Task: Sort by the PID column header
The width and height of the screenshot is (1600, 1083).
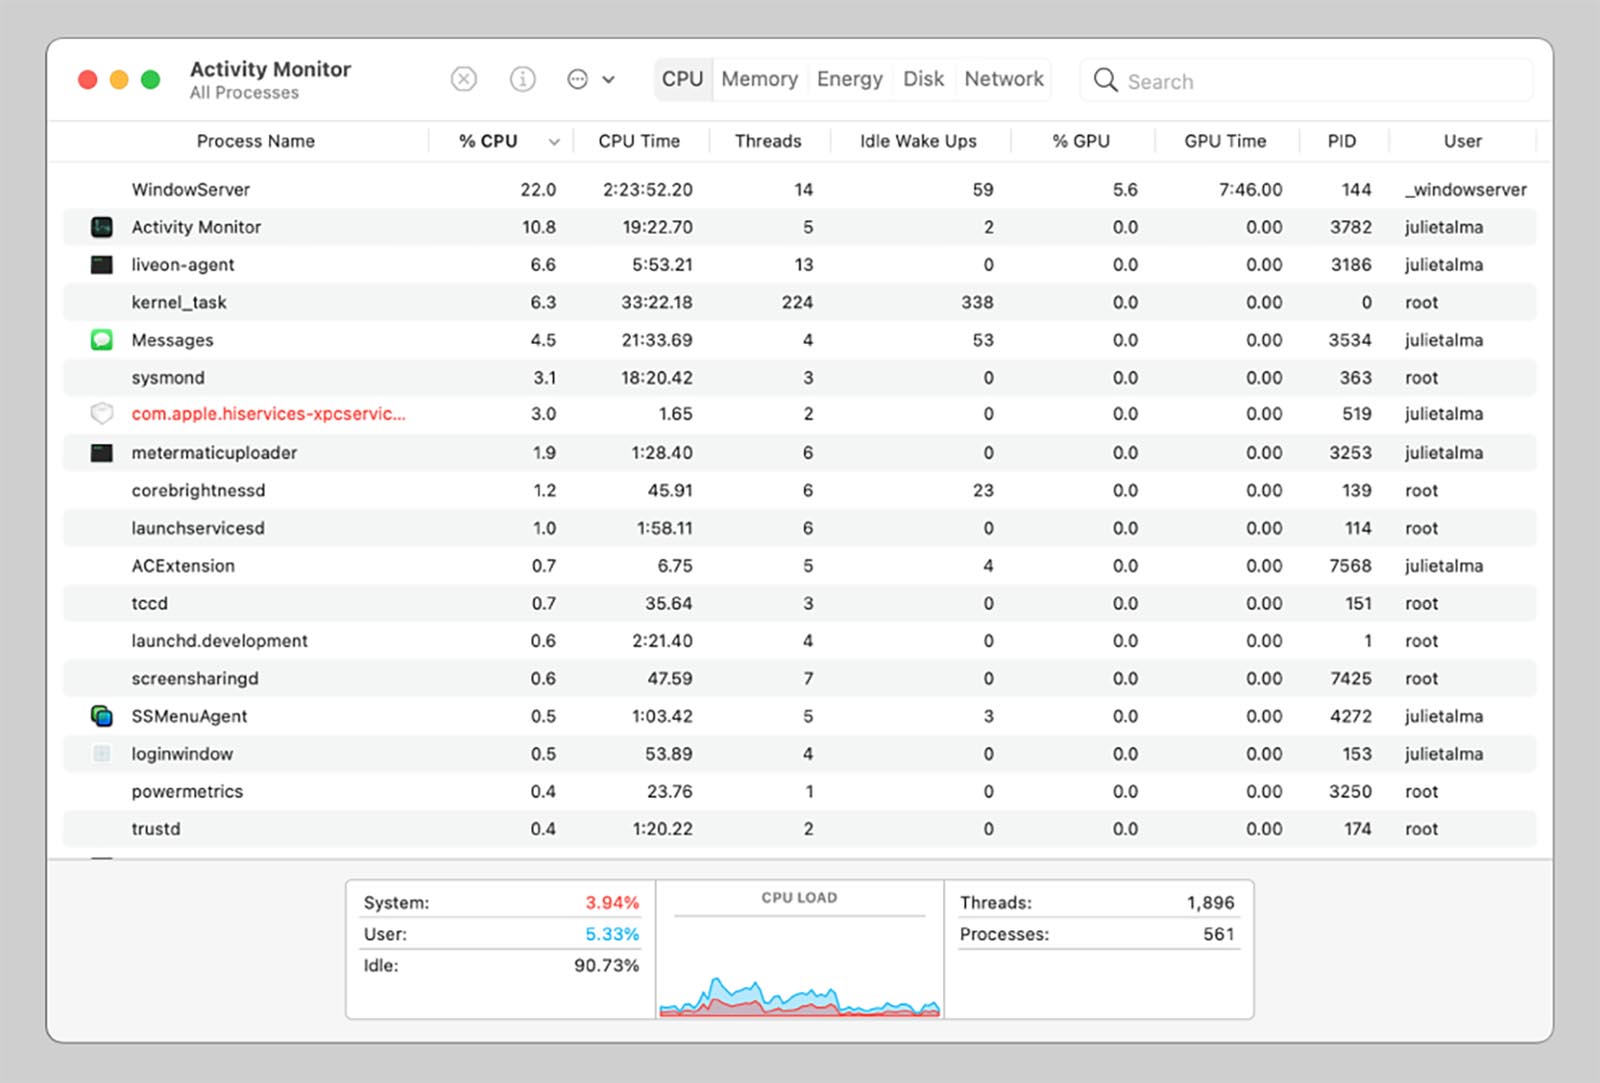Action: point(1342,141)
